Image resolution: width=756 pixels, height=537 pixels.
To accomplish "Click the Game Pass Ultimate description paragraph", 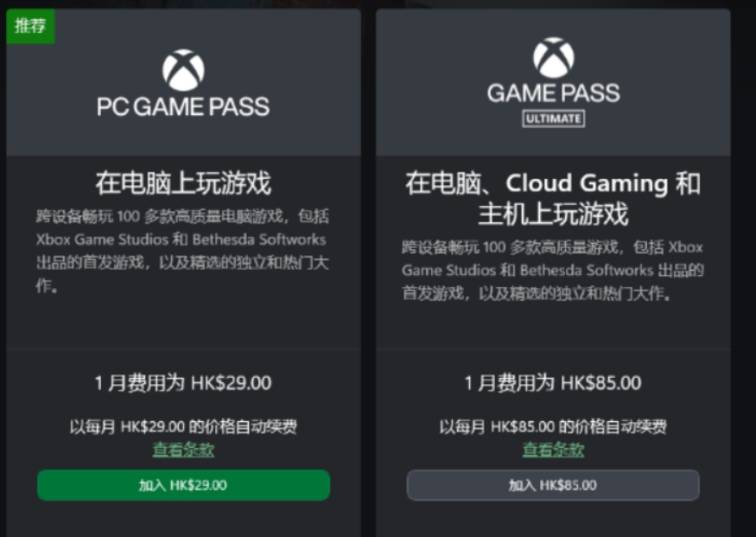I will click(553, 270).
